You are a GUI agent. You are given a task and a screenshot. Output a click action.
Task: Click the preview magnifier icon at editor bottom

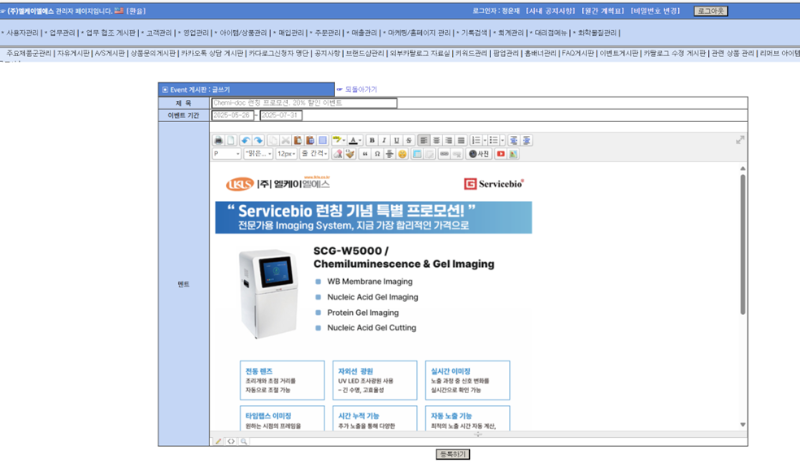pyautogui.click(x=244, y=441)
